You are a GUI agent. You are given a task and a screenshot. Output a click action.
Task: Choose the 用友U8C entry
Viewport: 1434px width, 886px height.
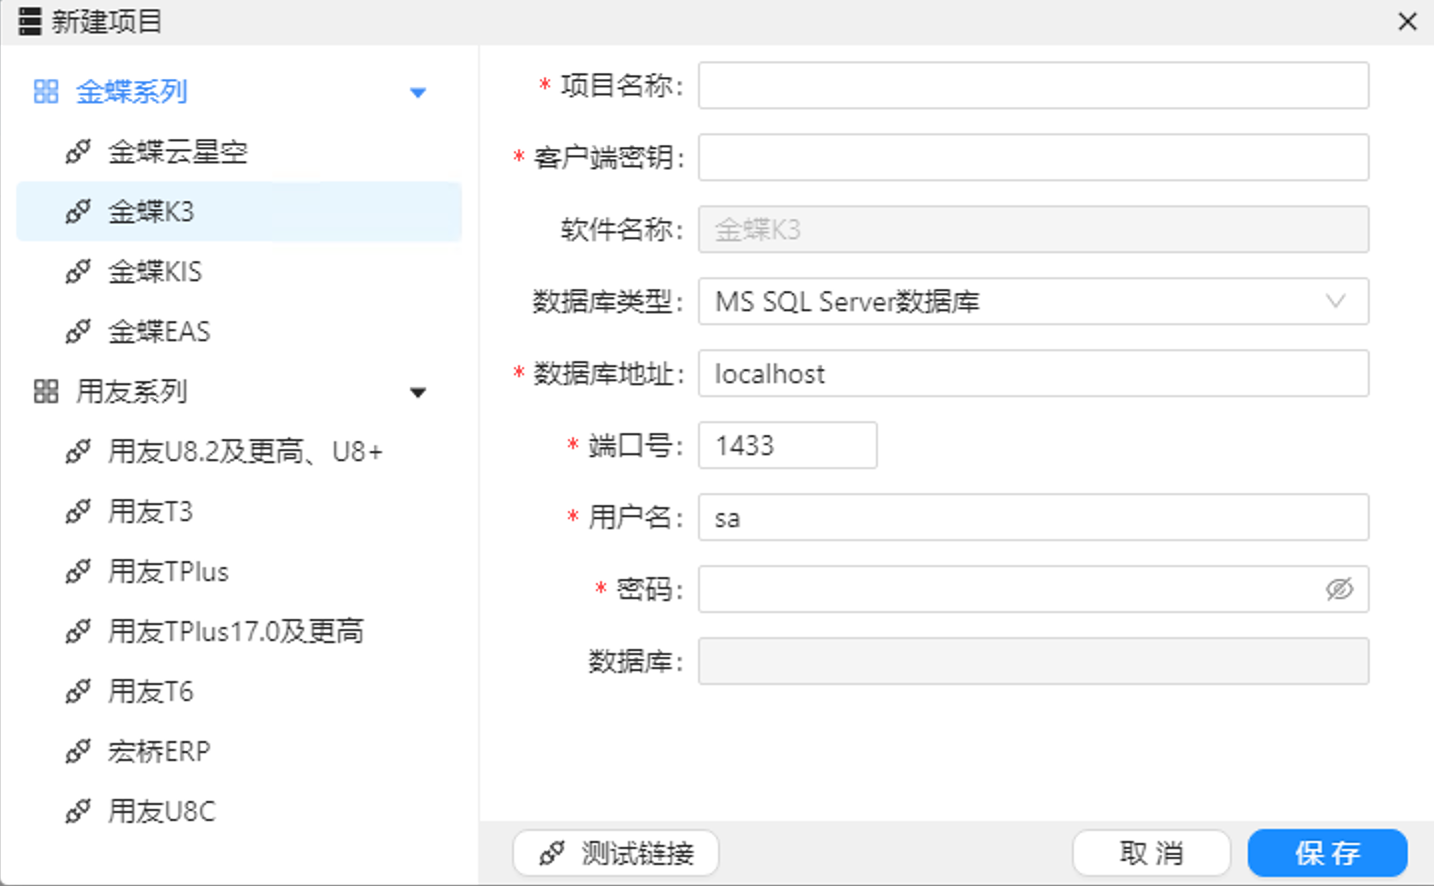click(161, 812)
